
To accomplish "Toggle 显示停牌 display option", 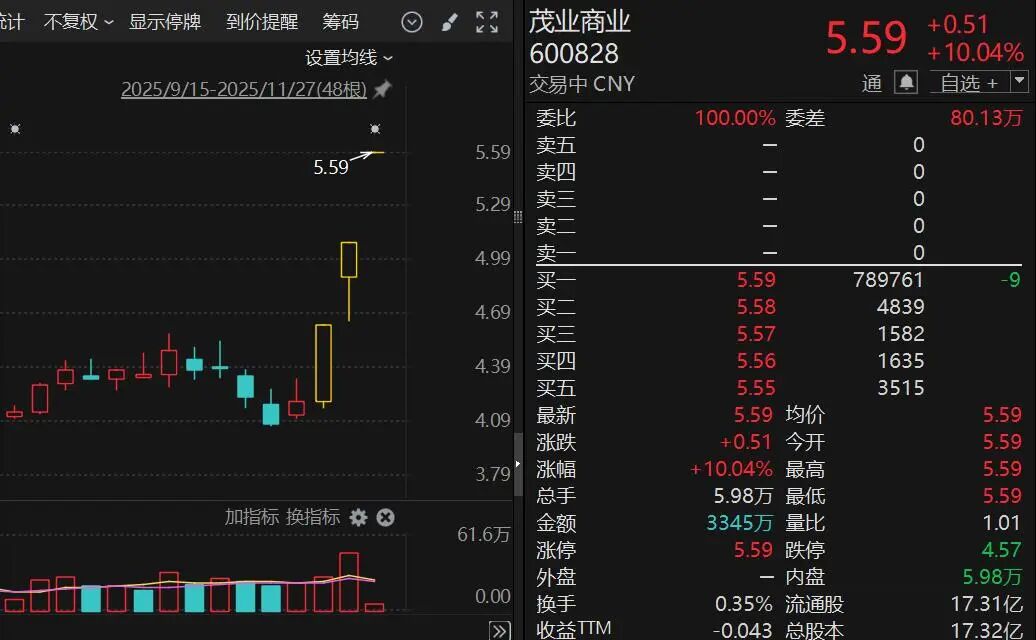I will click(x=166, y=21).
